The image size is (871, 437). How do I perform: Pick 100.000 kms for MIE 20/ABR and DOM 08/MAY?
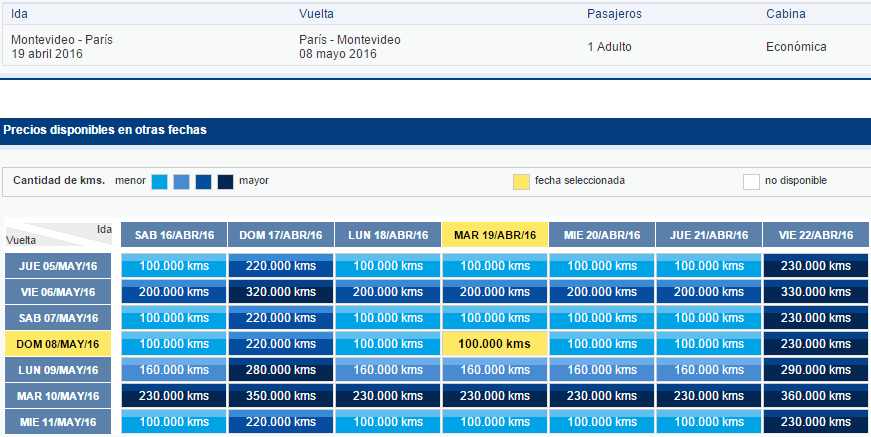click(x=602, y=344)
